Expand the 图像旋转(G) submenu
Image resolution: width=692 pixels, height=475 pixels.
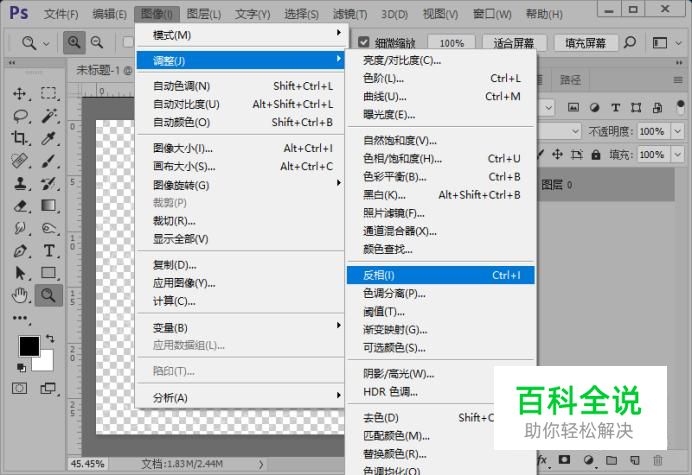(241, 185)
